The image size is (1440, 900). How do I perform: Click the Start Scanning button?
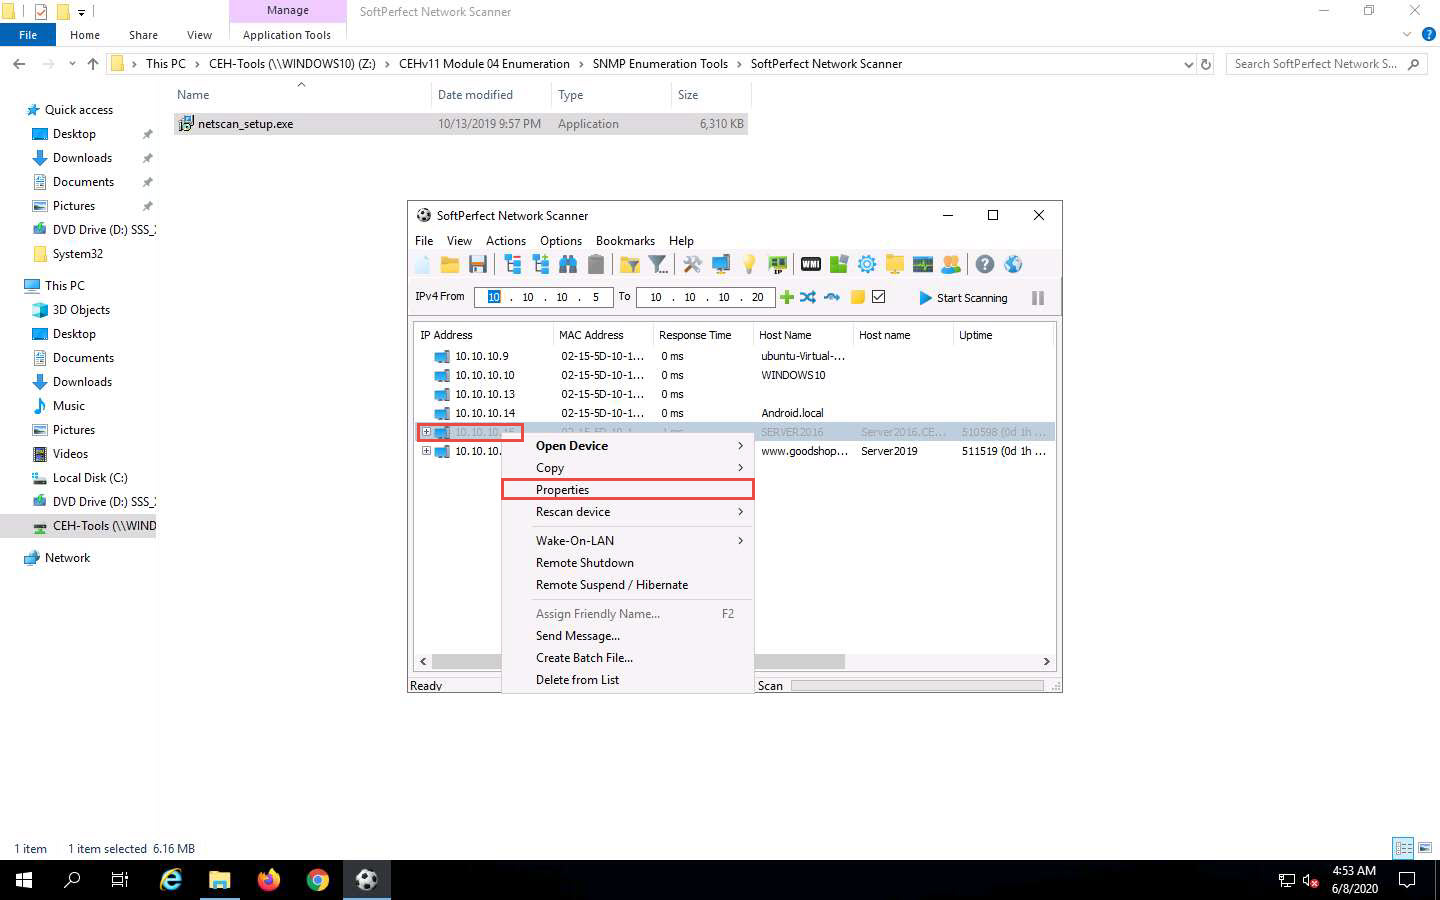coord(963,298)
